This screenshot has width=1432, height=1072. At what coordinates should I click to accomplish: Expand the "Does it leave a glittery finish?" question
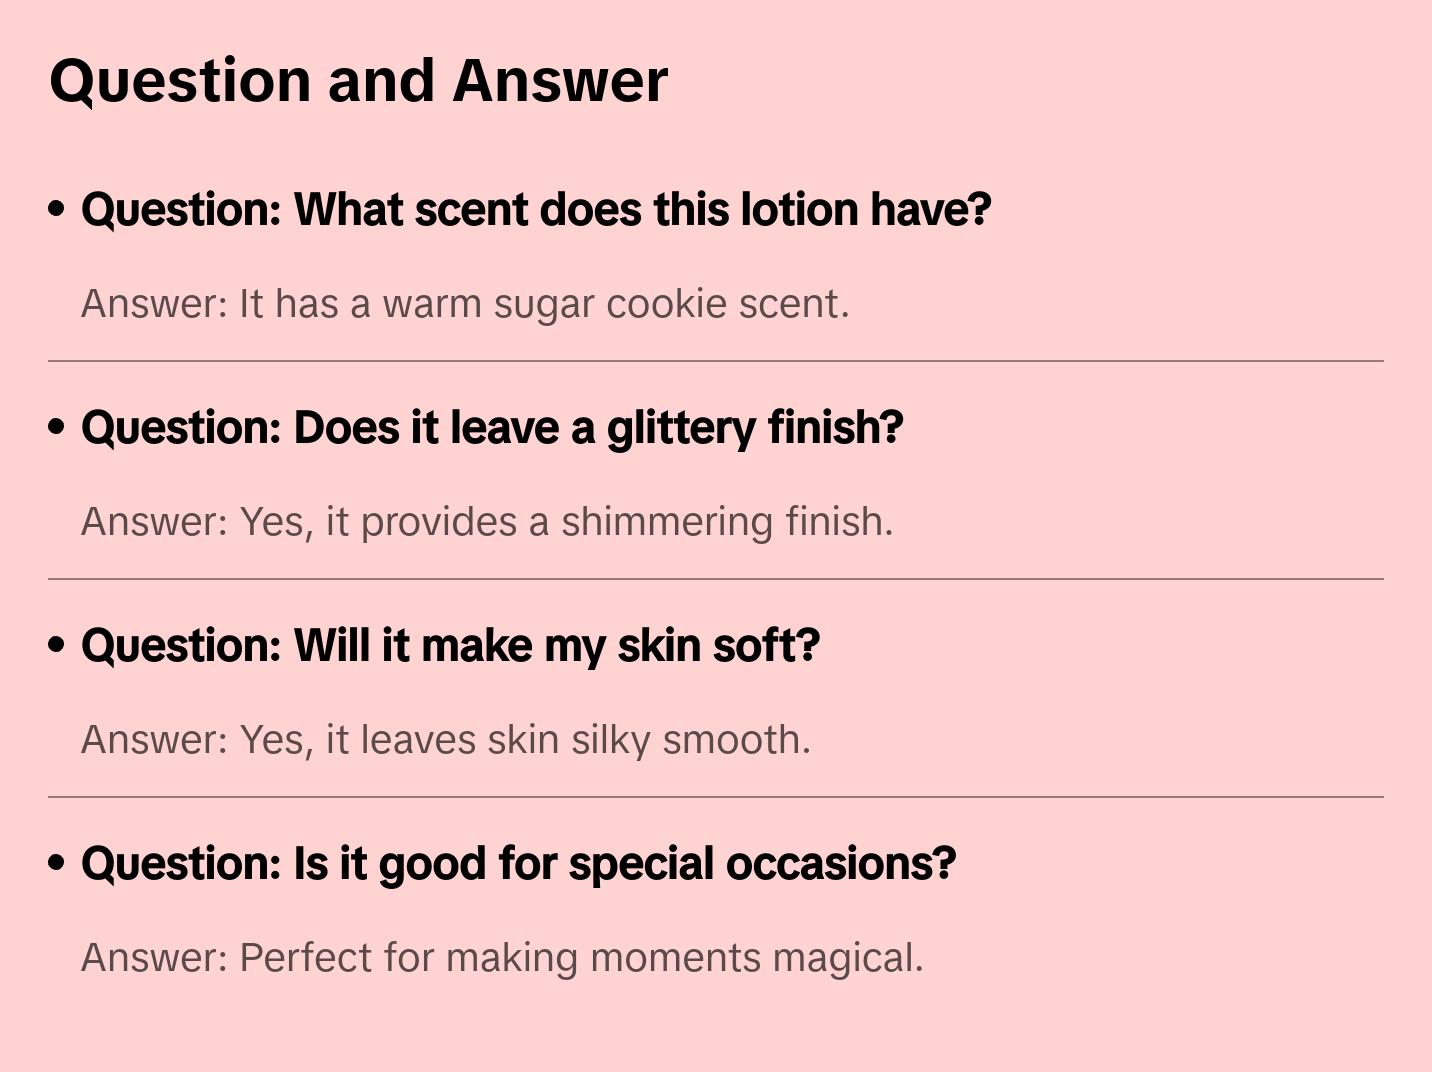492,428
